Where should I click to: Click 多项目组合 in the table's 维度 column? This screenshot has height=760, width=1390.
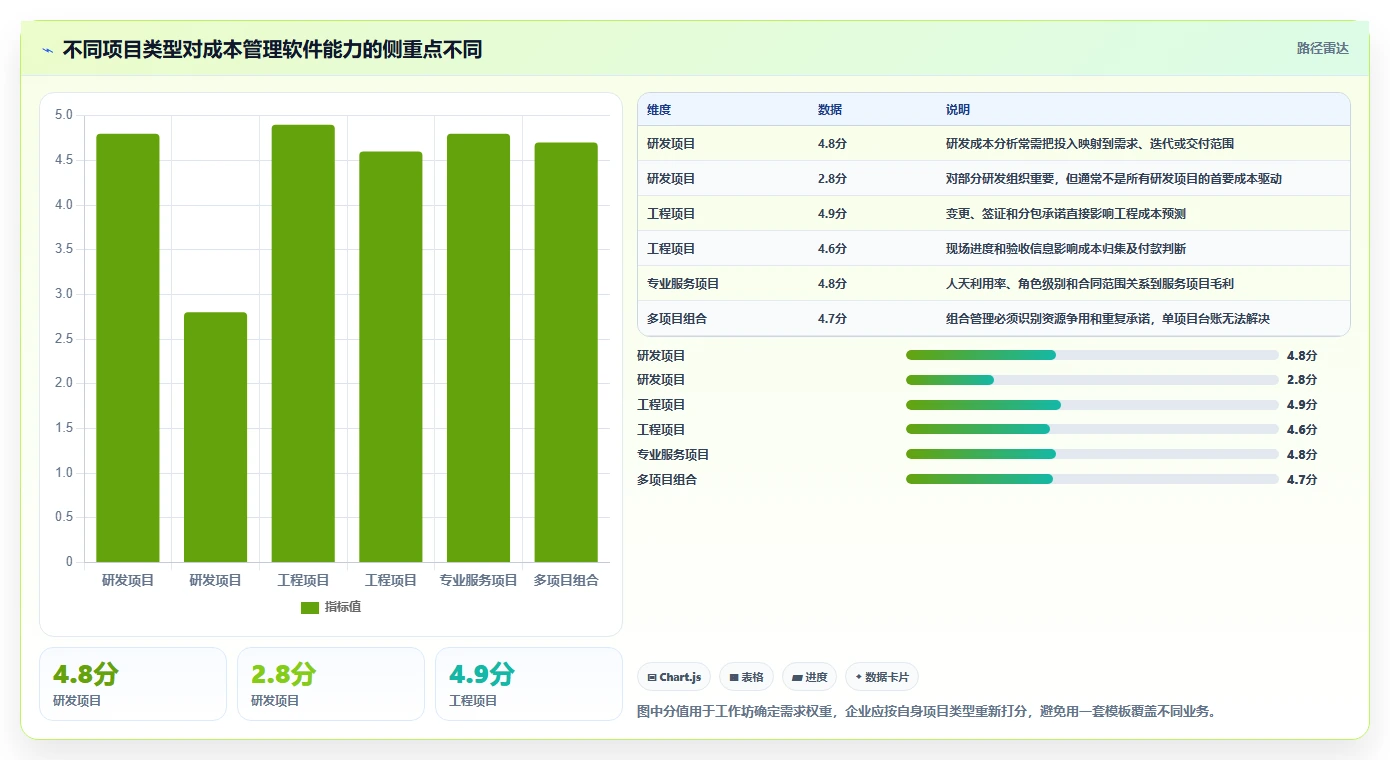(x=677, y=319)
